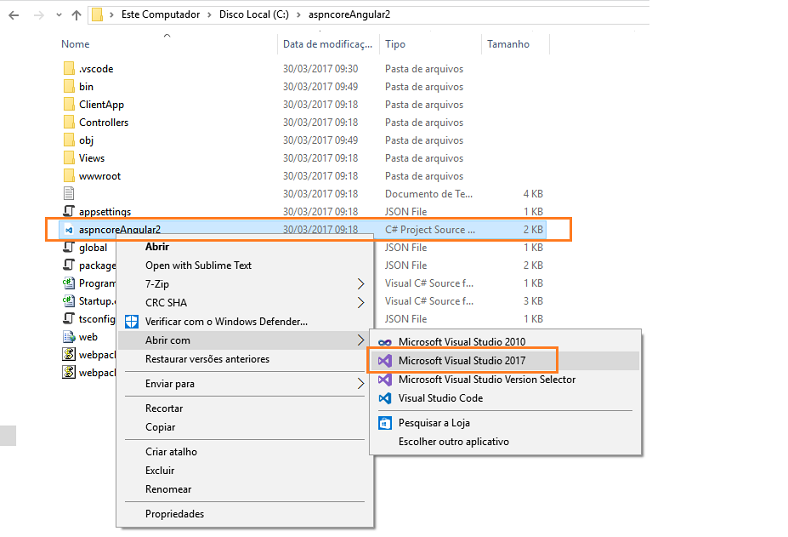This screenshot has width=788, height=537.
Task: Click the '4 KB' size cell
Action: pos(533,193)
